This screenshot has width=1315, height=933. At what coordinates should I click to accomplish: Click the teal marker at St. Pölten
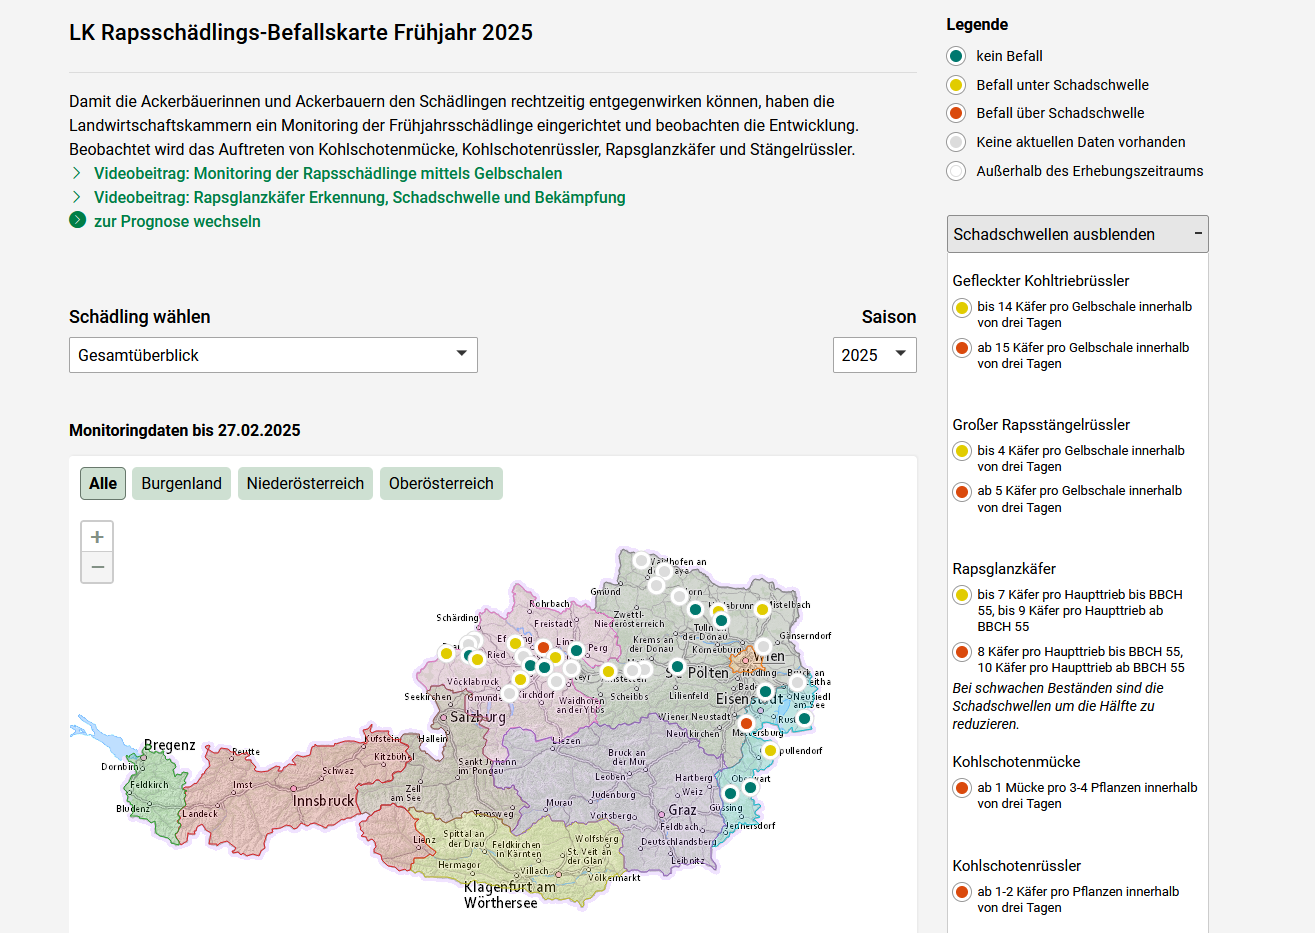[x=677, y=666]
